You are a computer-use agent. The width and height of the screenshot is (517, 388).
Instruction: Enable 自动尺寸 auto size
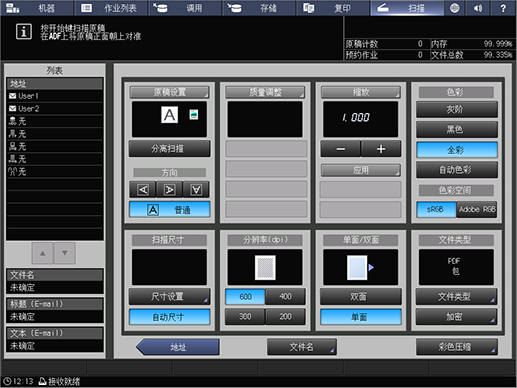[169, 317]
